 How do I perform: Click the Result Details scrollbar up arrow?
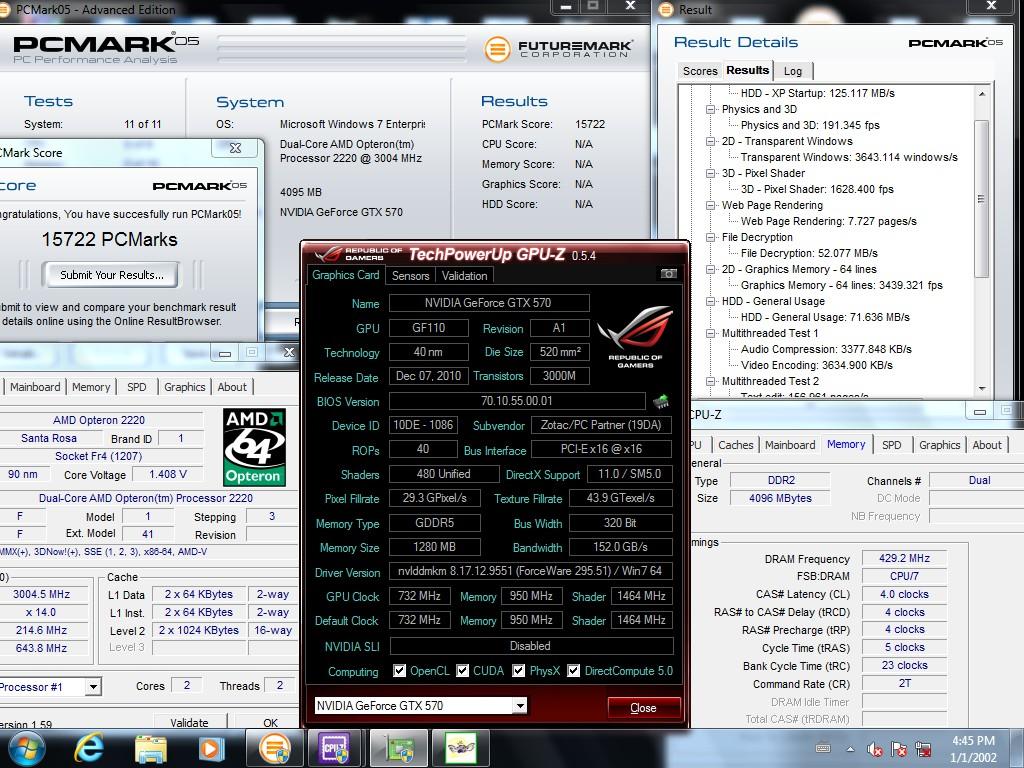(982, 94)
